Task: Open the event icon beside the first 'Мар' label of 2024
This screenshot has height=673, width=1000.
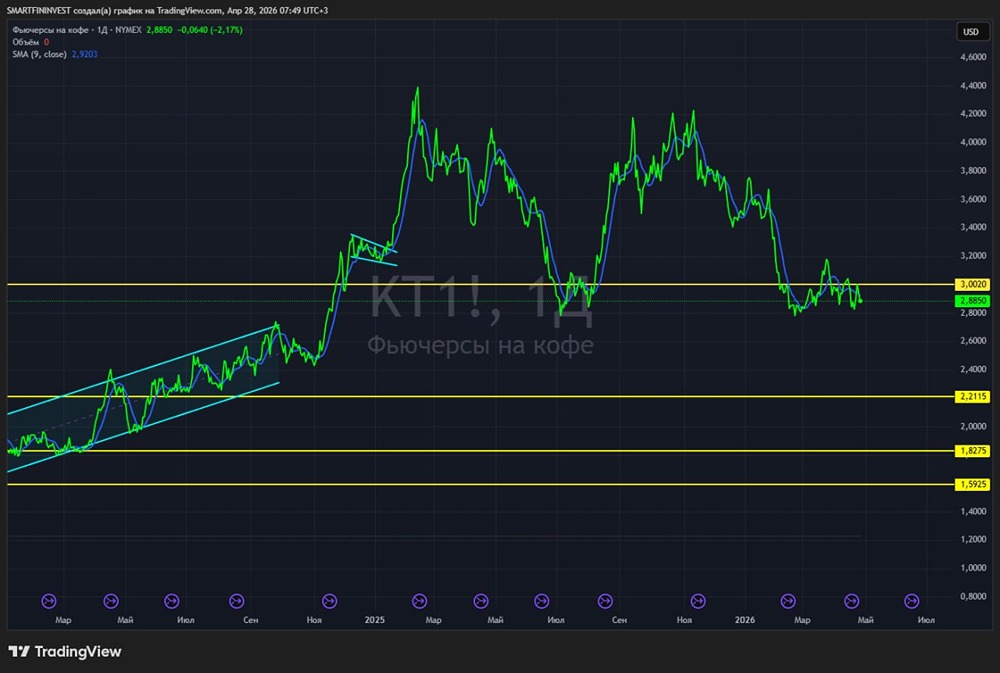Action: tap(49, 601)
